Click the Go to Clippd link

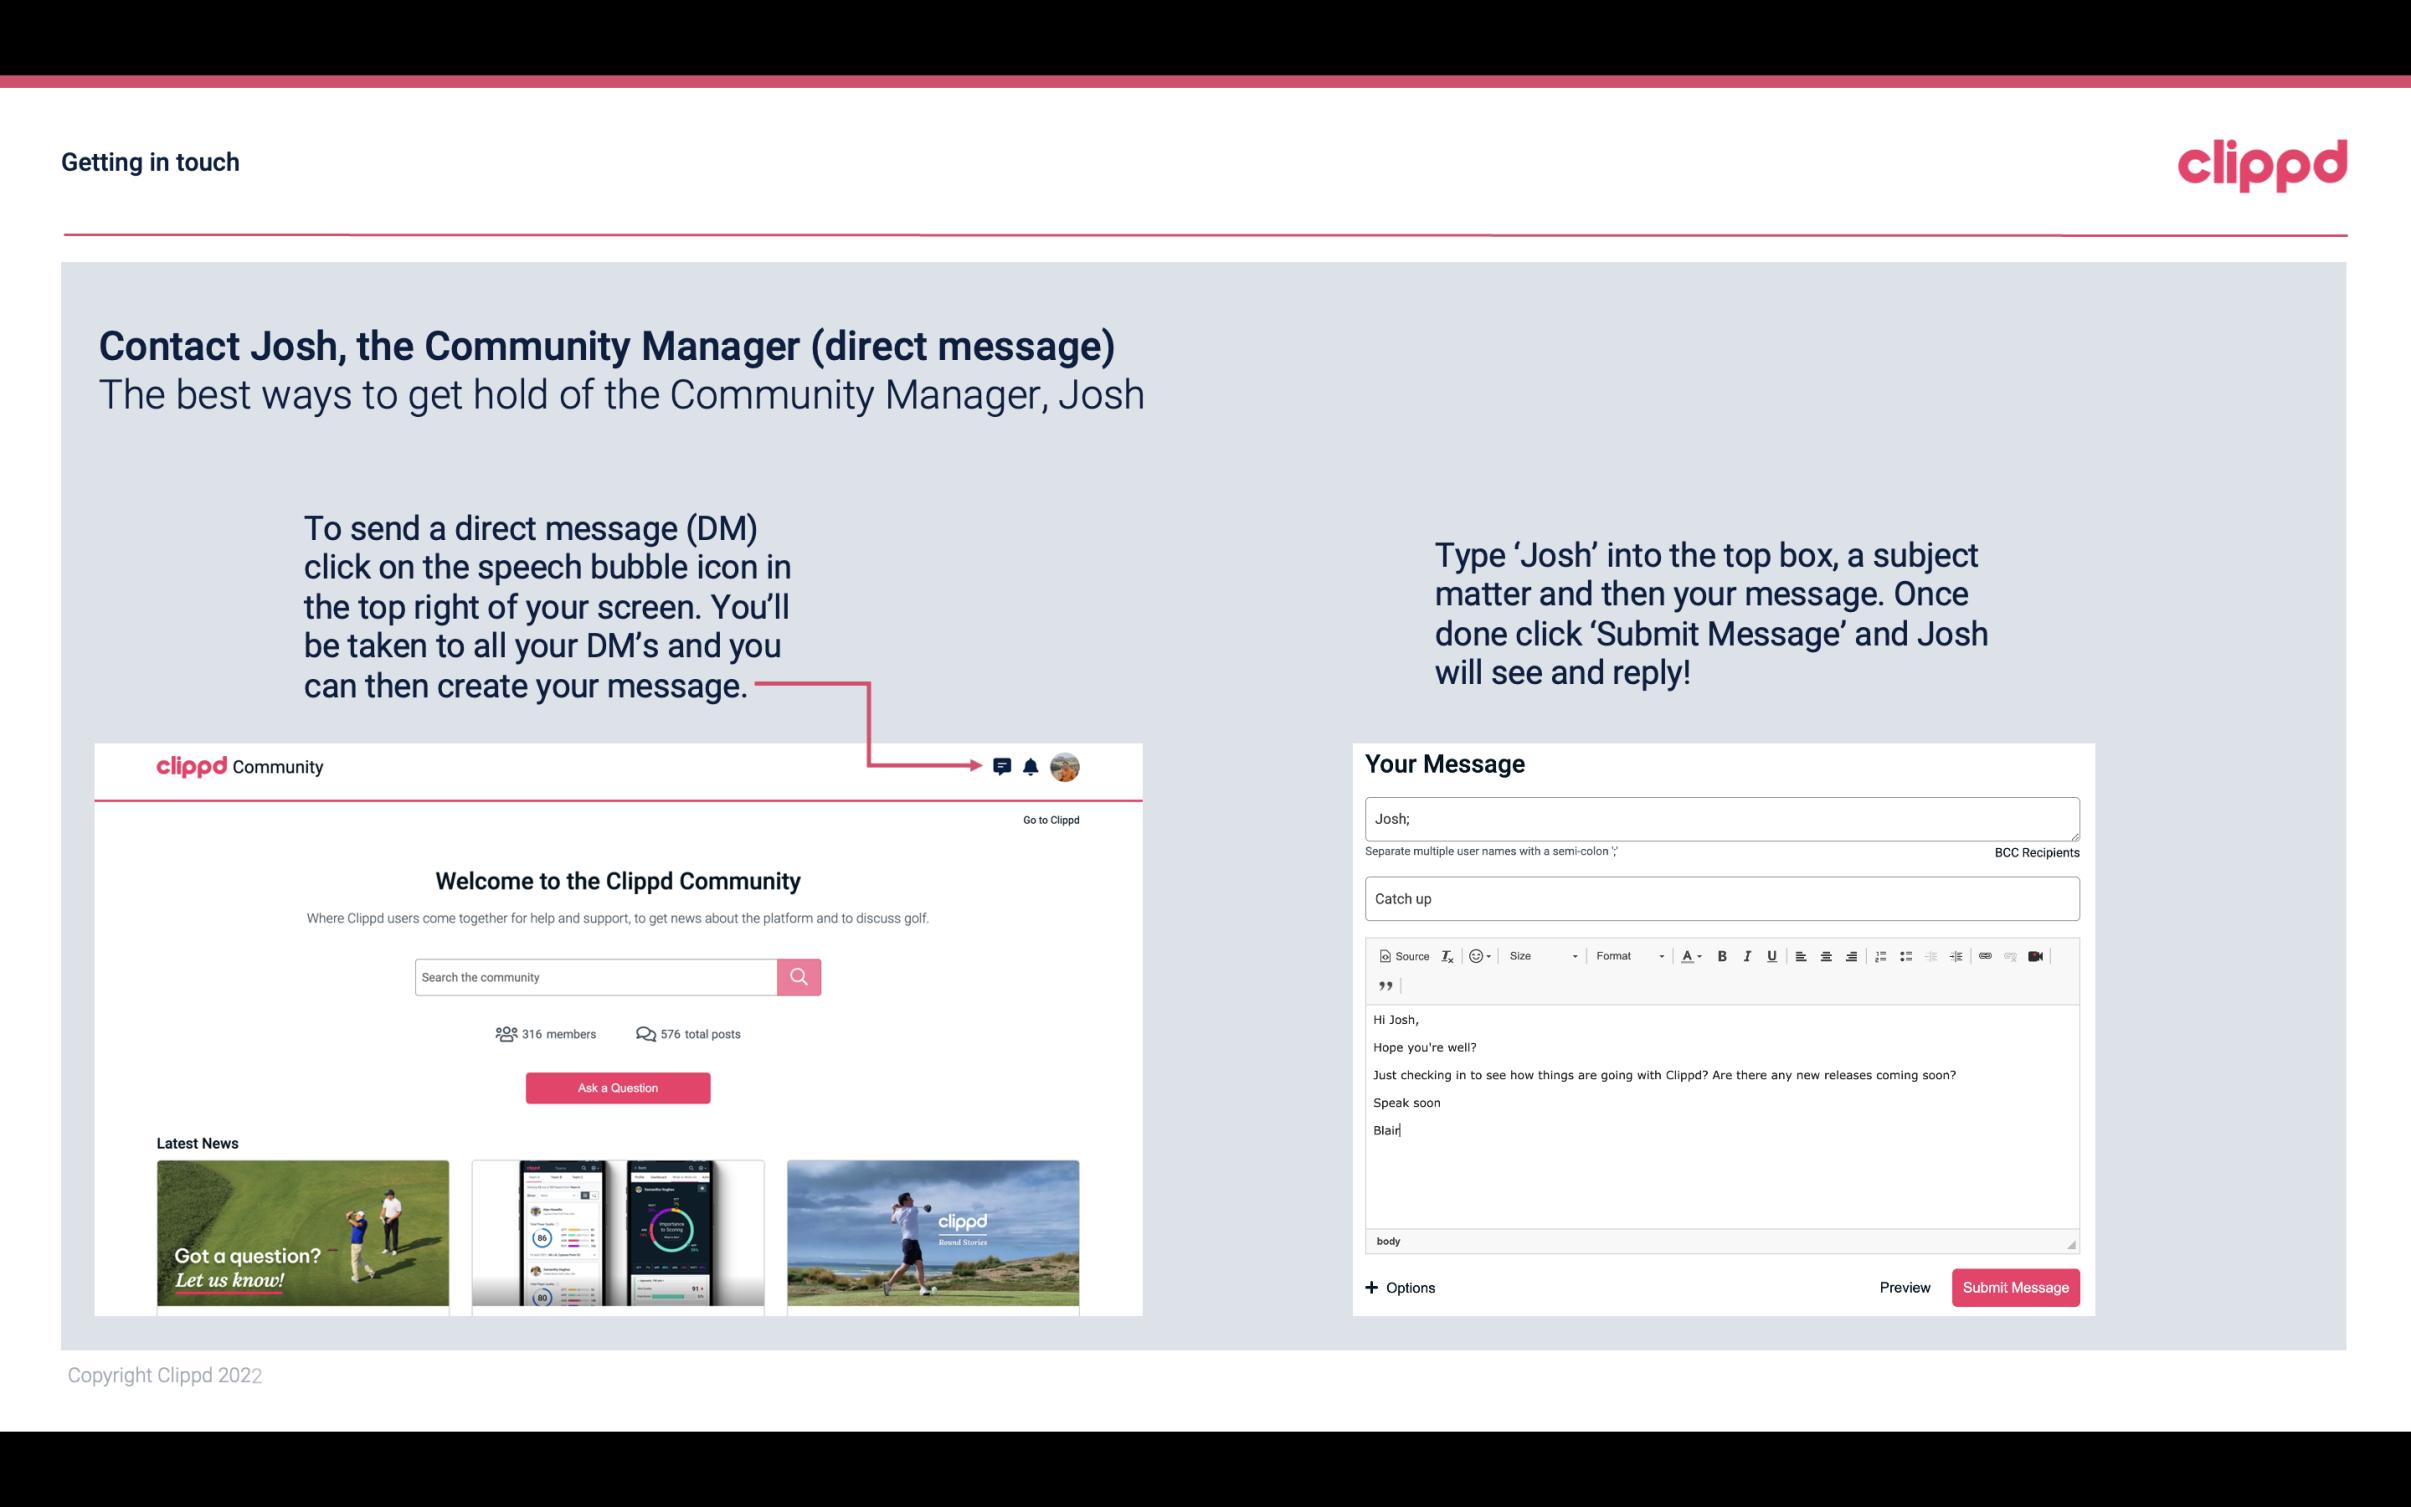tap(1048, 819)
